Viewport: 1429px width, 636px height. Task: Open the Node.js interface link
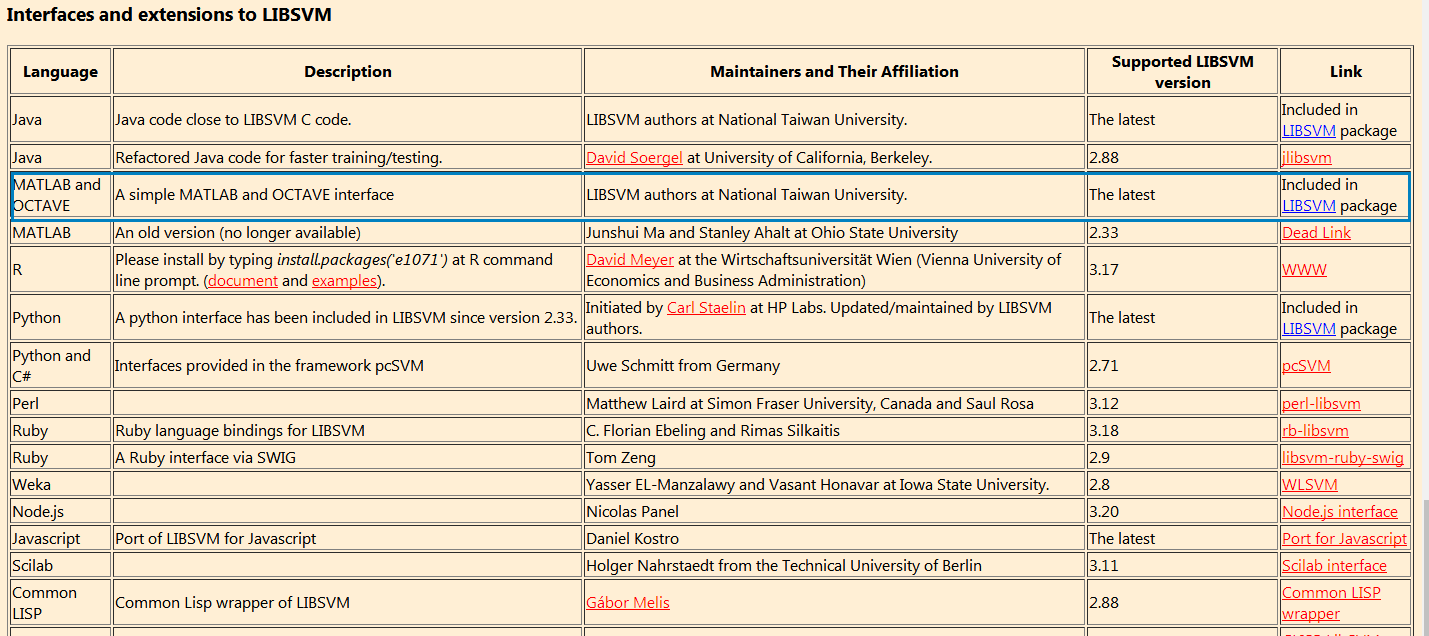pos(1340,511)
